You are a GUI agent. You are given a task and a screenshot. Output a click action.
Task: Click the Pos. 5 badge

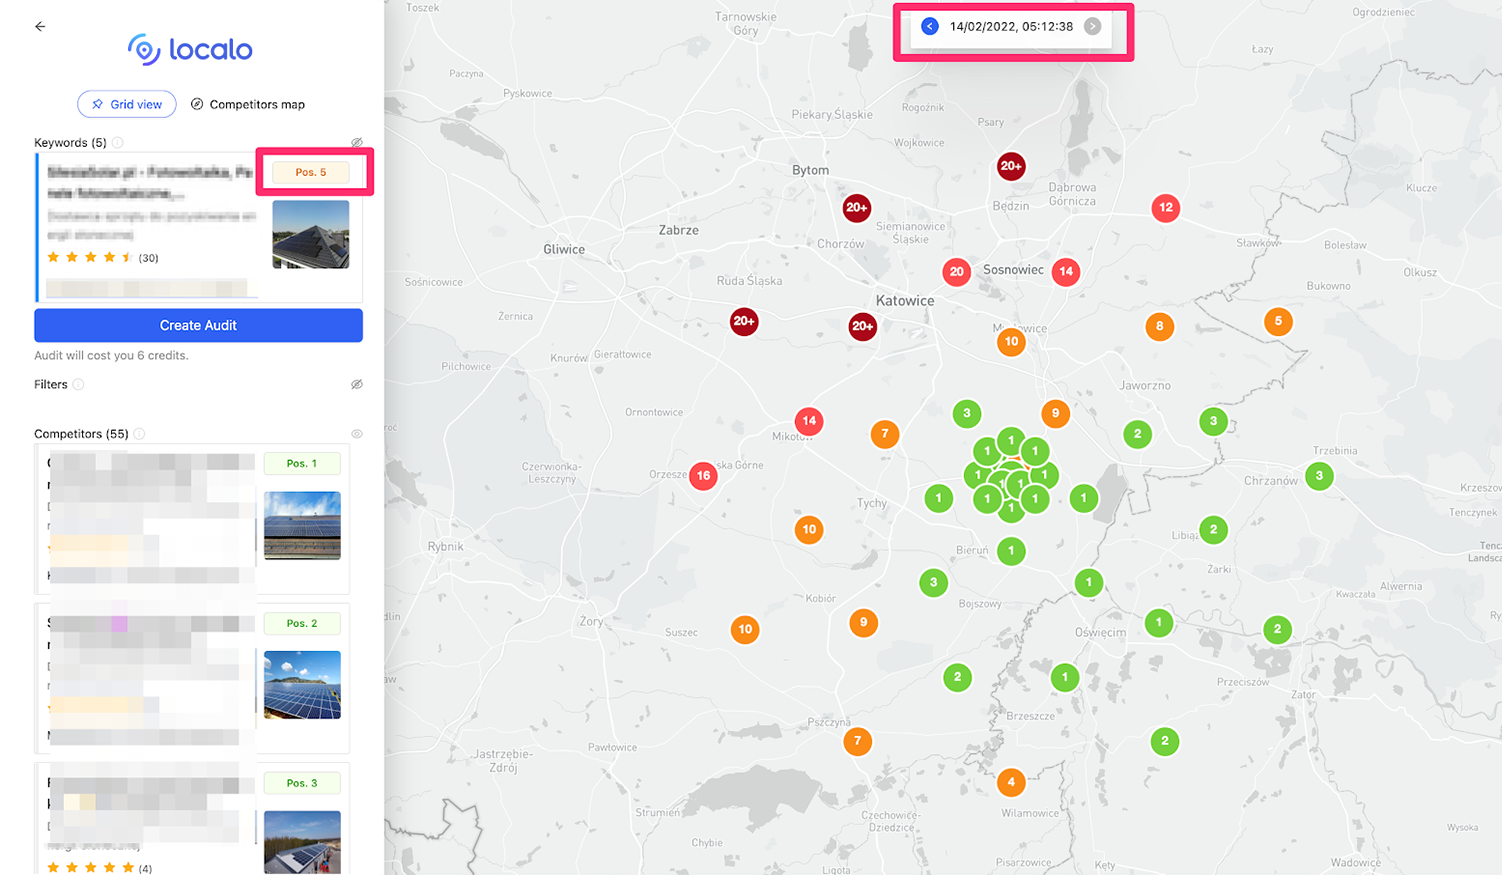tap(311, 172)
